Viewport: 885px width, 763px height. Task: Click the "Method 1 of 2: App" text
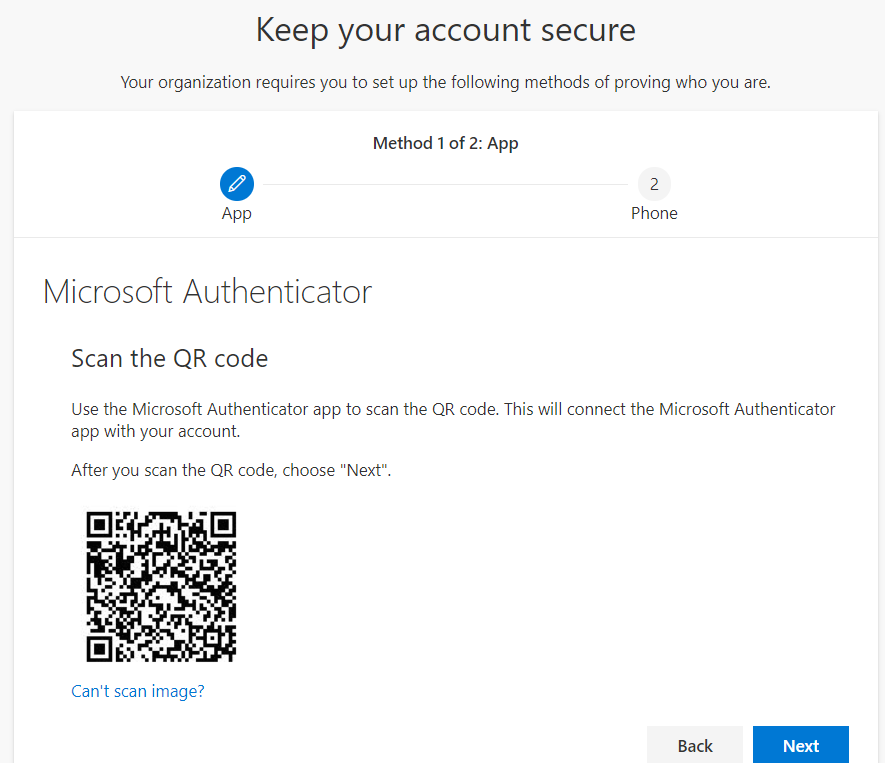click(x=445, y=143)
